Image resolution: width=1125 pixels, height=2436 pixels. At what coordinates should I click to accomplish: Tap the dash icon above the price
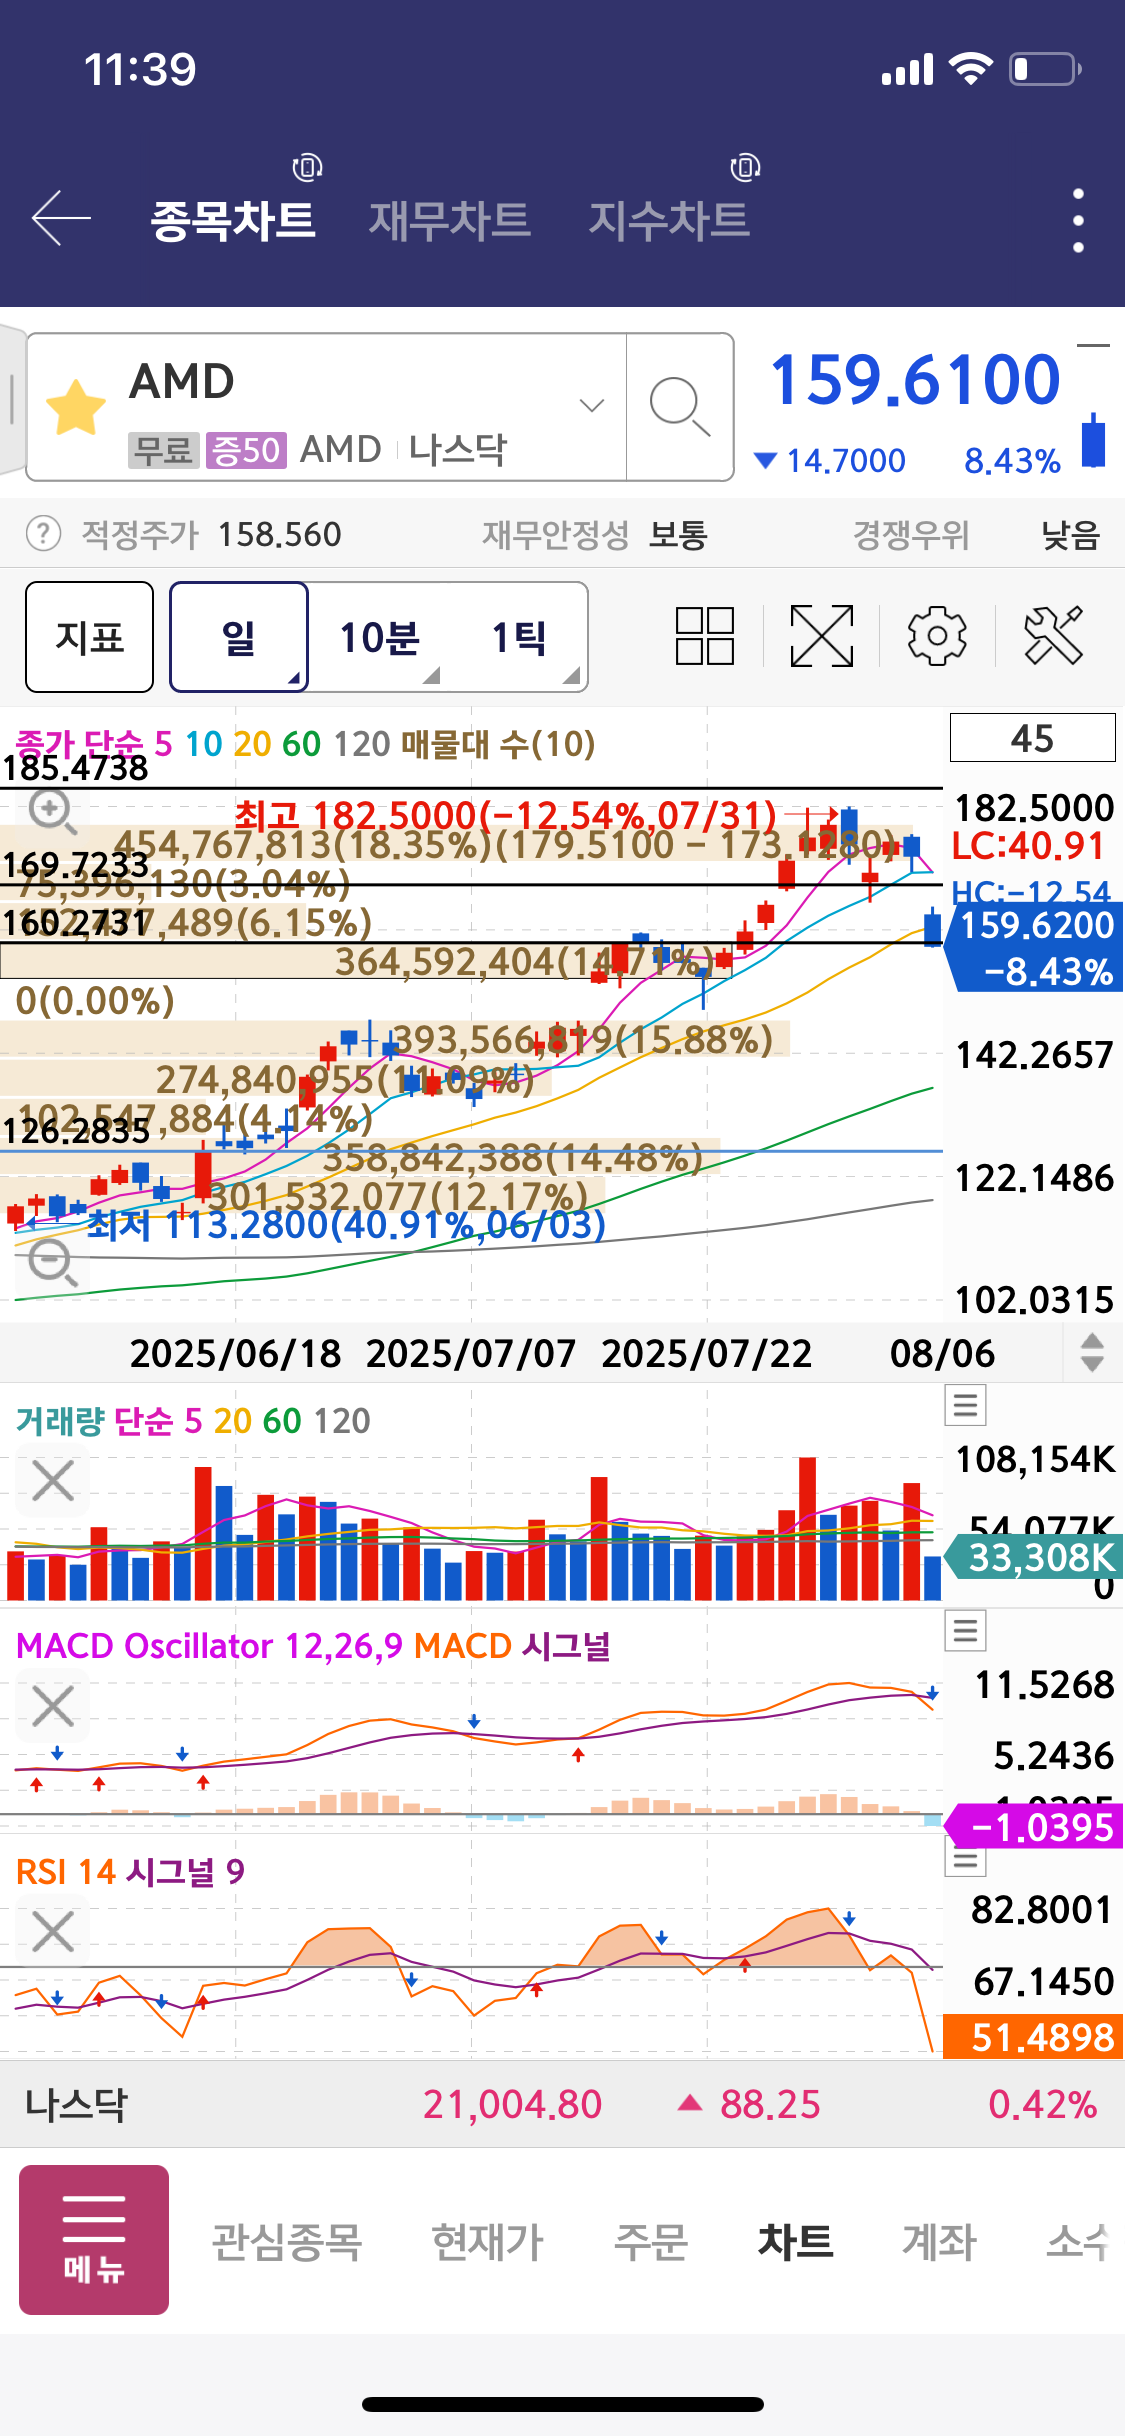[x=1094, y=346]
